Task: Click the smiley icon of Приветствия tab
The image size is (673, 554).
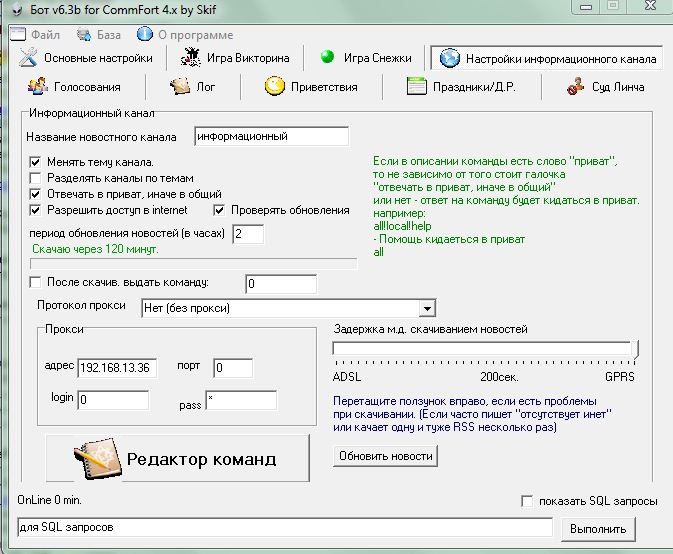Action: 275,87
